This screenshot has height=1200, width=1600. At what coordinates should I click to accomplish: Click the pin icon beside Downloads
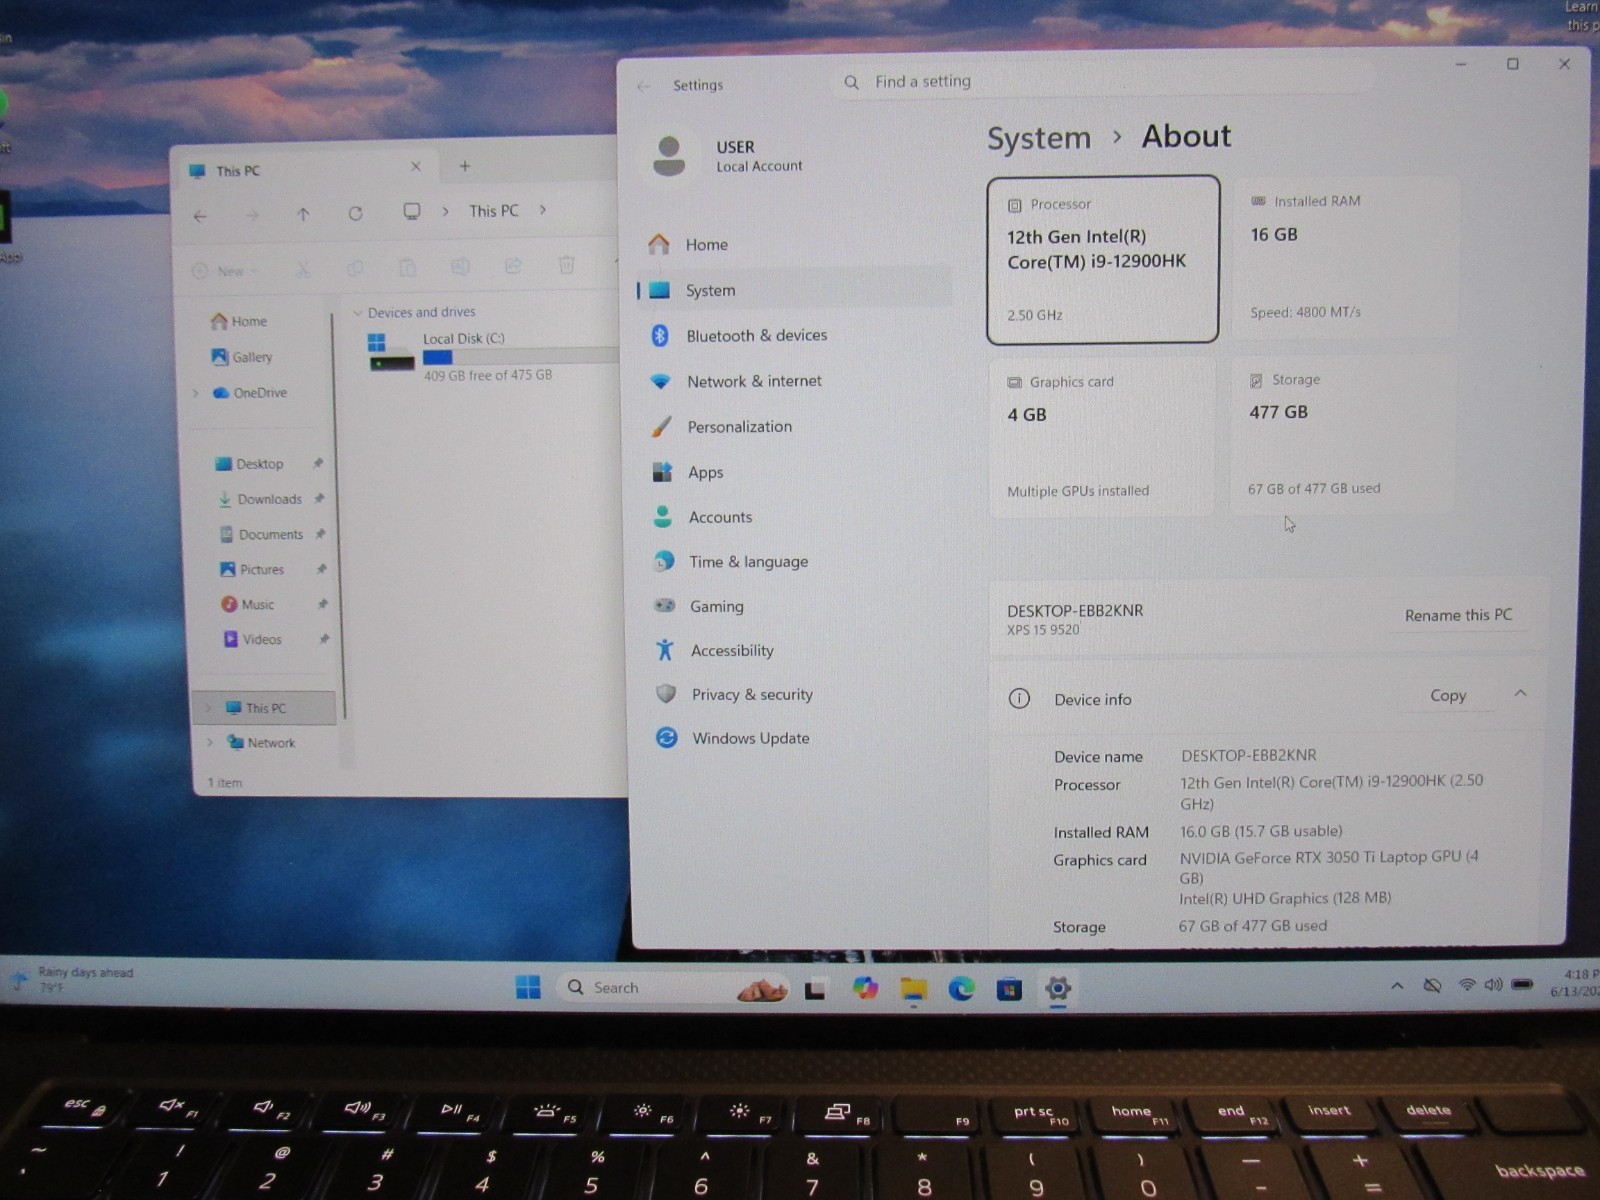320,498
